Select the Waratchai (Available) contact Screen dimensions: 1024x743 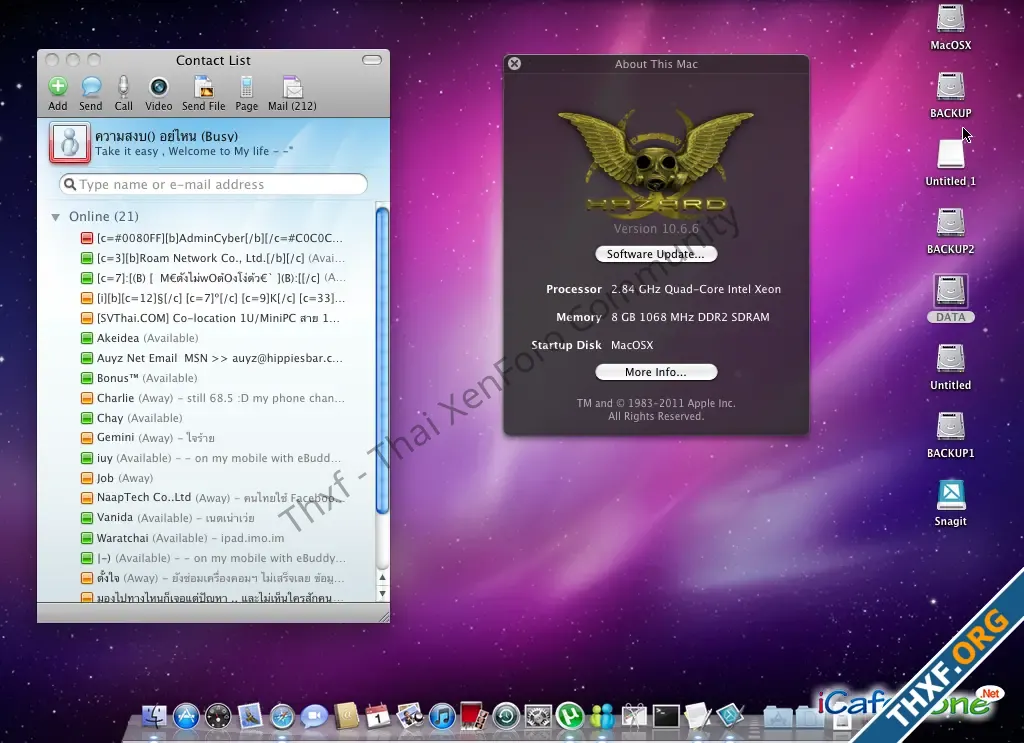point(212,538)
